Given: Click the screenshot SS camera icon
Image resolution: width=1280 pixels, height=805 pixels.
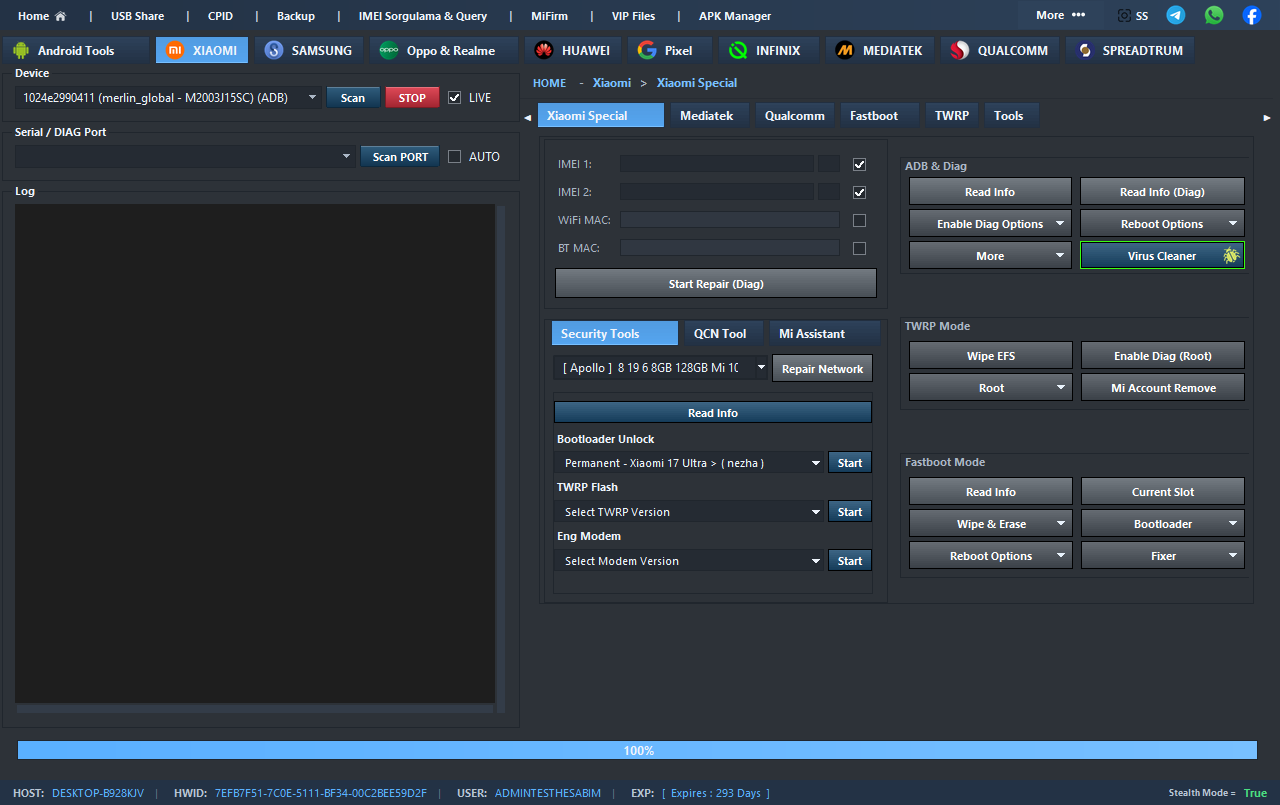Looking at the screenshot, I should pos(1125,16).
